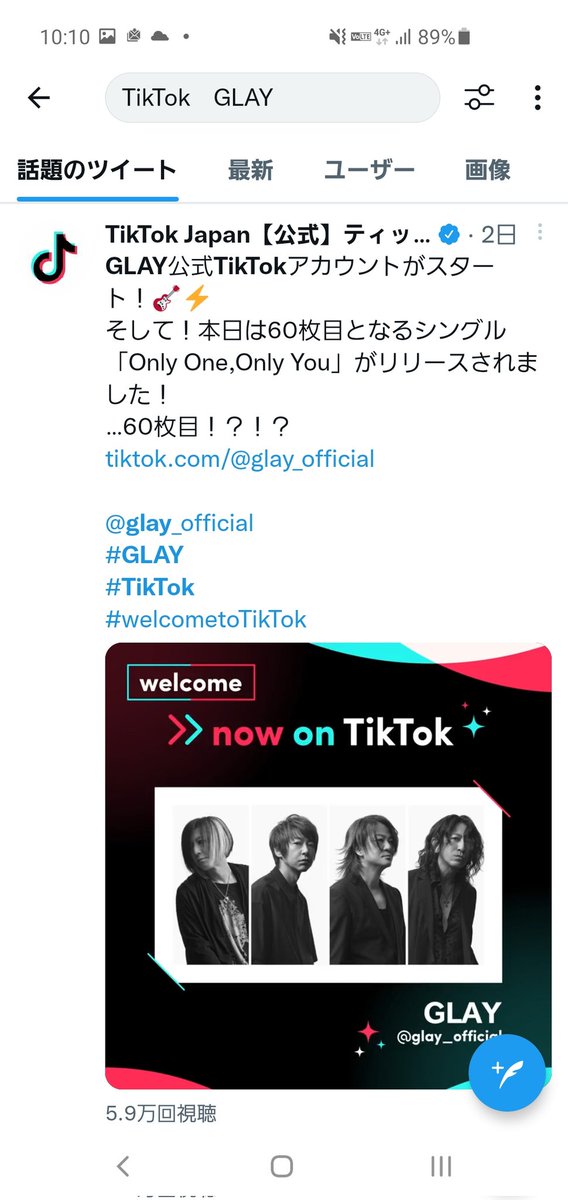Screen dimensions: 568x1200
Task: Open the three-dot overflow menu in header
Action: (x=537, y=97)
